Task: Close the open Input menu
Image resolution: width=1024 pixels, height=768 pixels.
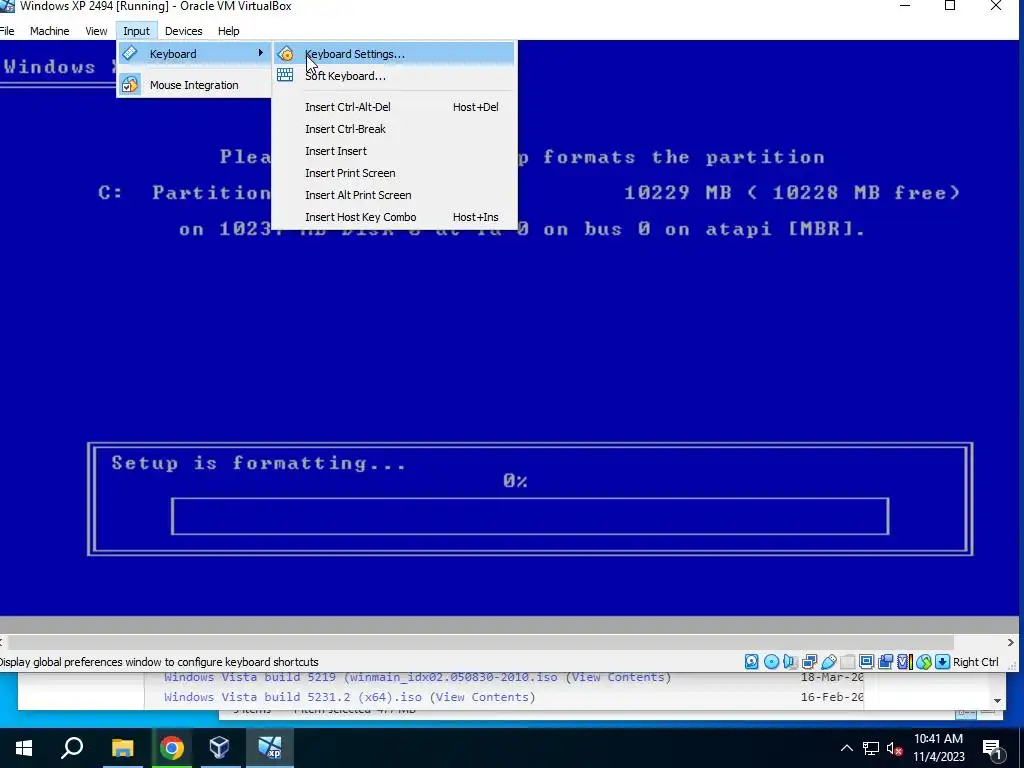Action: coord(136,31)
